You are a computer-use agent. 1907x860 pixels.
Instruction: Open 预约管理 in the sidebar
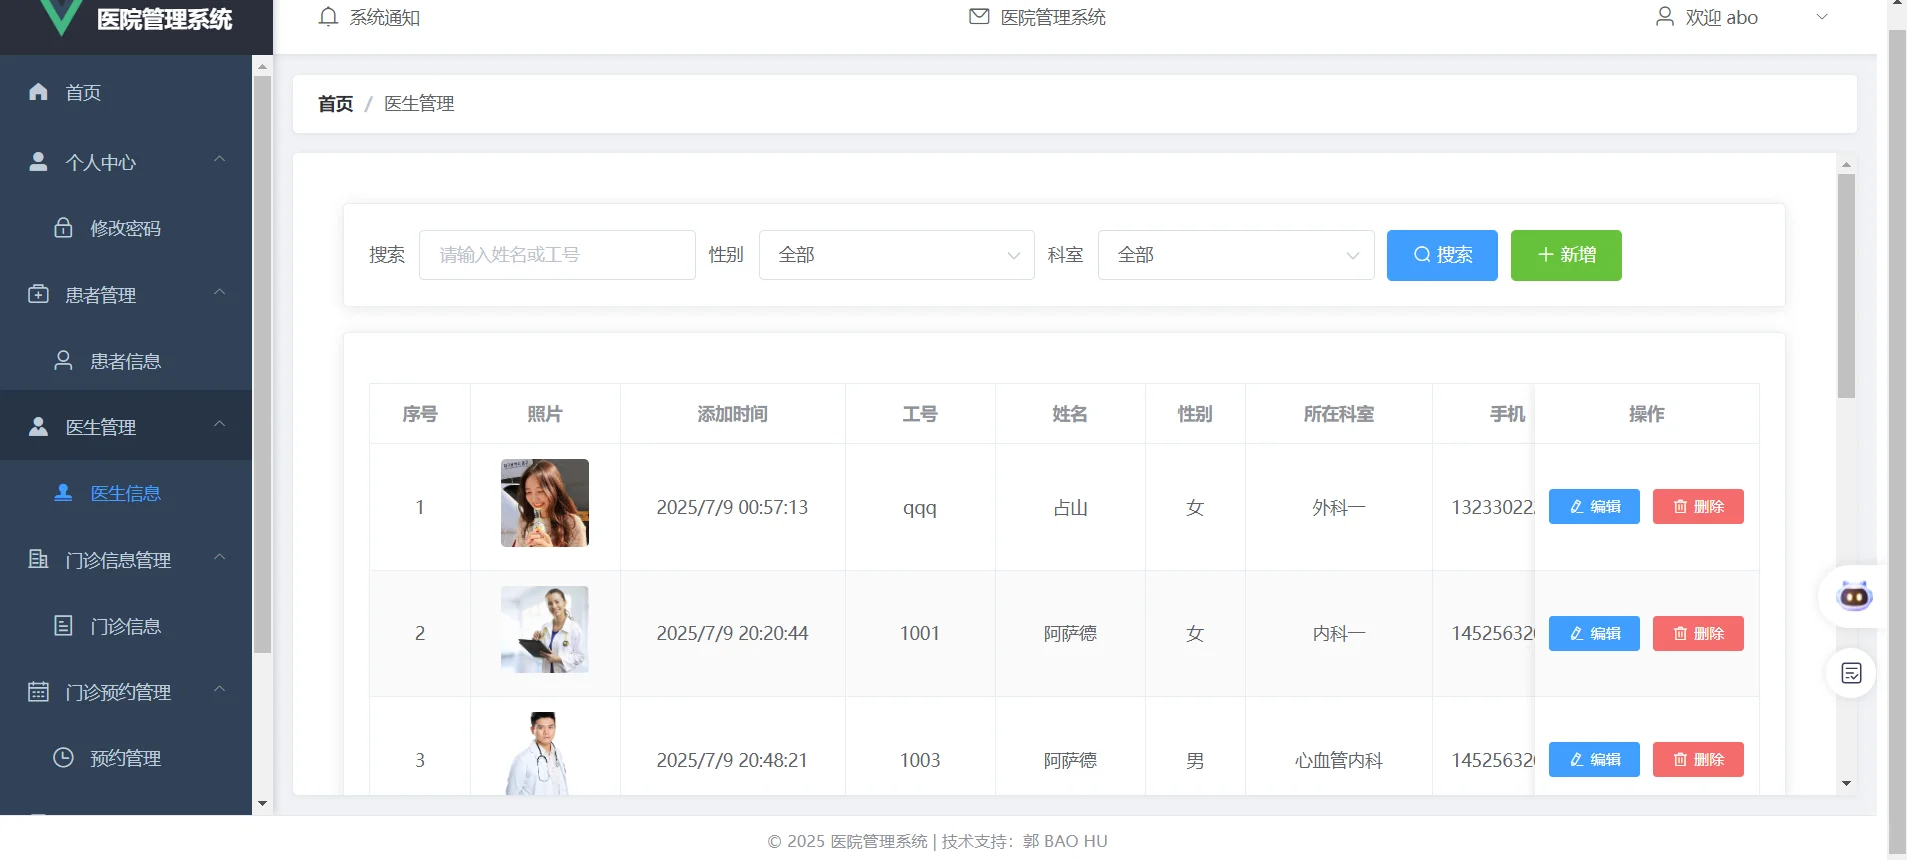(126, 758)
